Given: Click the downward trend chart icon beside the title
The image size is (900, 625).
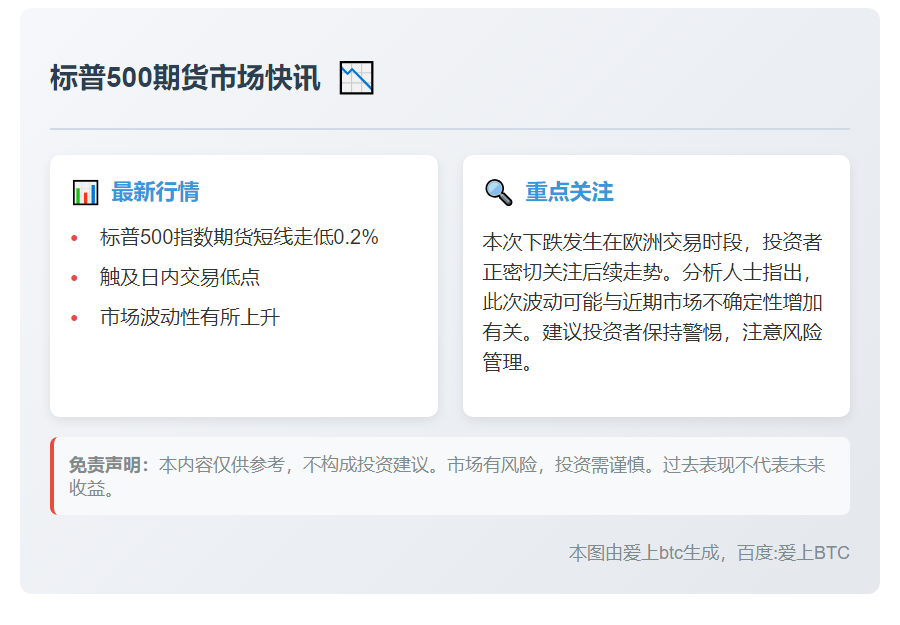Looking at the screenshot, I should click(x=356, y=78).
